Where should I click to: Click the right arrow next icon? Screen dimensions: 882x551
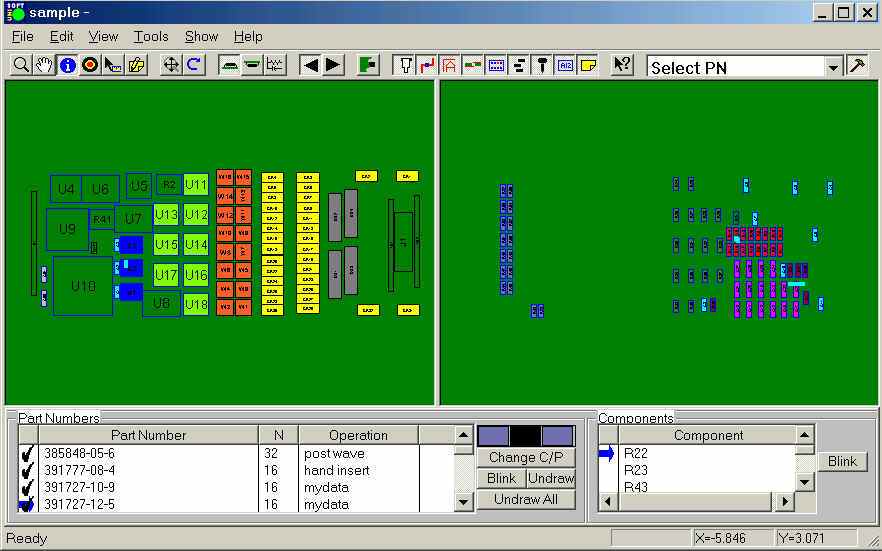(x=333, y=65)
